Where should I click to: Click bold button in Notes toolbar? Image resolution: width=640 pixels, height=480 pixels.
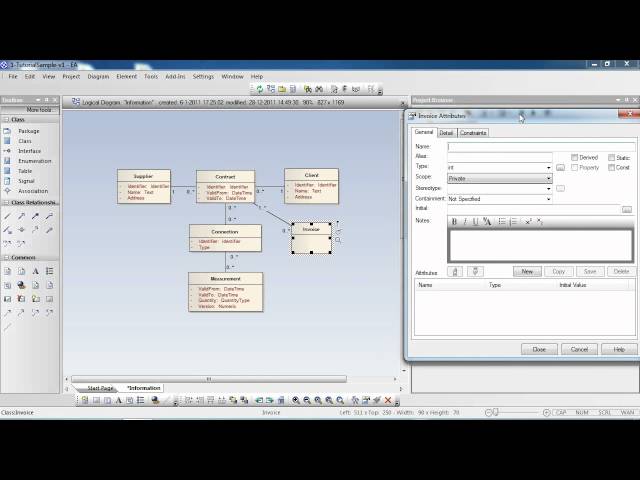point(454,222)
